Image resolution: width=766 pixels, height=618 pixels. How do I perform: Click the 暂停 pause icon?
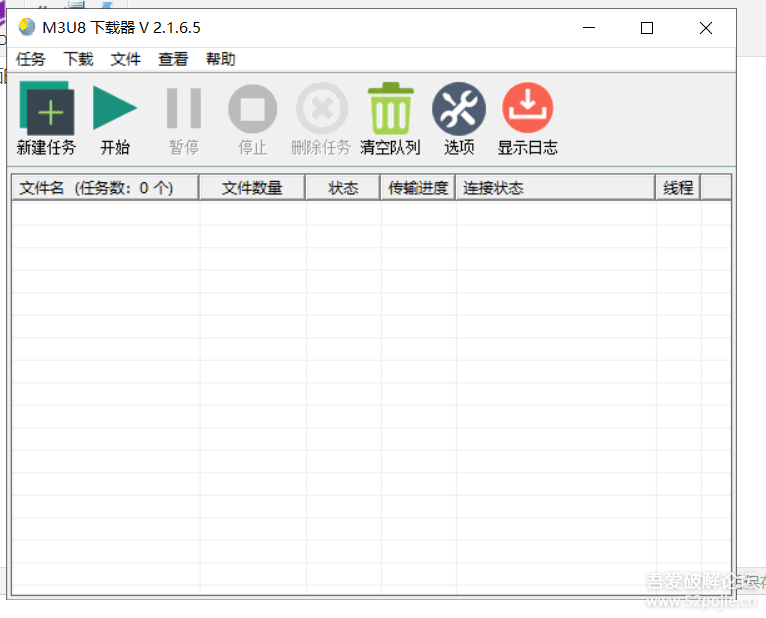pos(184,108)
